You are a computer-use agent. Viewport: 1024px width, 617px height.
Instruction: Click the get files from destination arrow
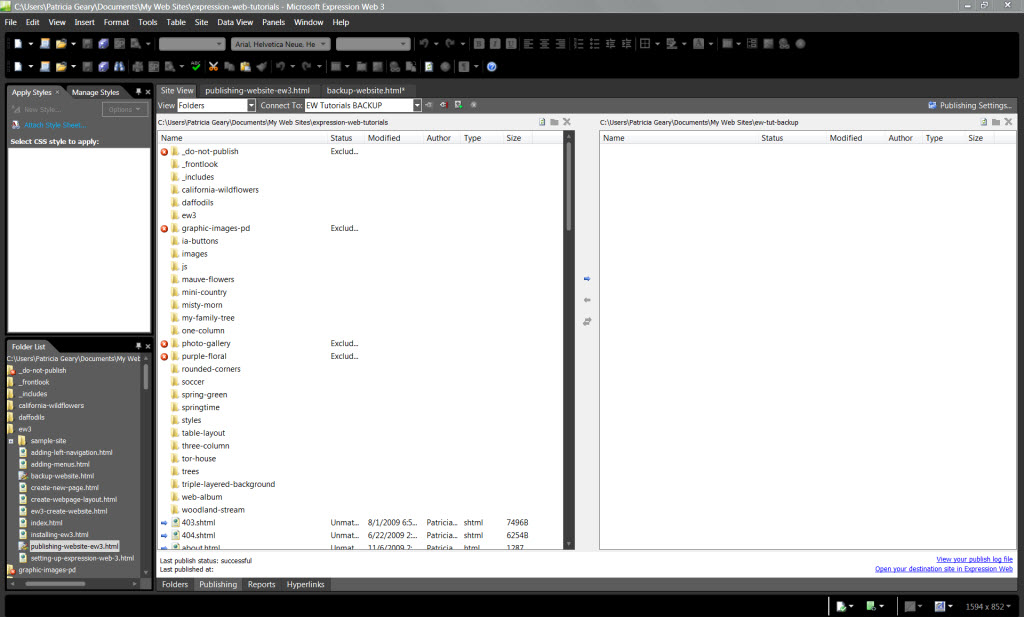(x=587, y=300)
